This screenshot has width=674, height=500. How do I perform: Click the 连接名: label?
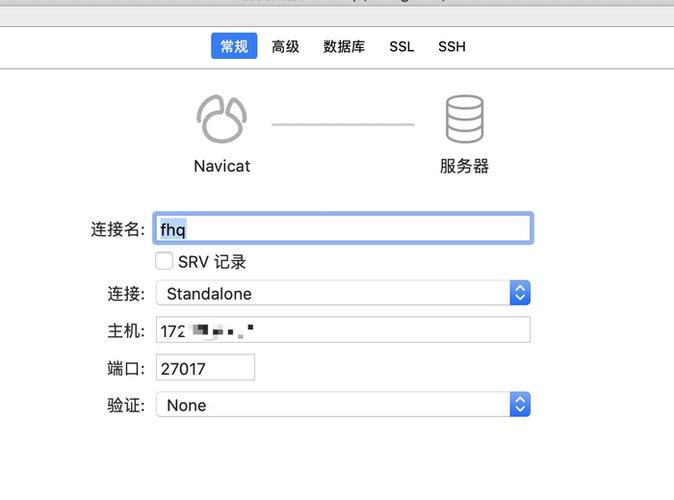click(118, 229)
